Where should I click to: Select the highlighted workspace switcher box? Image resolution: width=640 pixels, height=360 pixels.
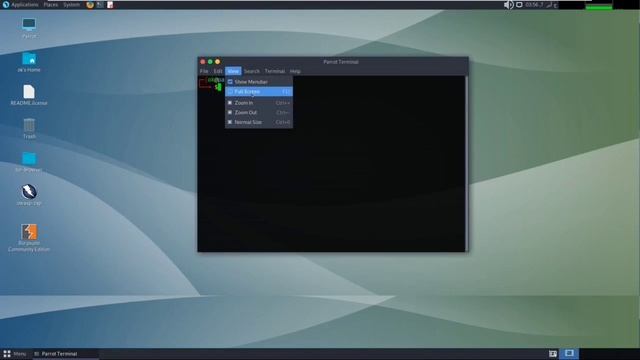[x=569, y=353]
